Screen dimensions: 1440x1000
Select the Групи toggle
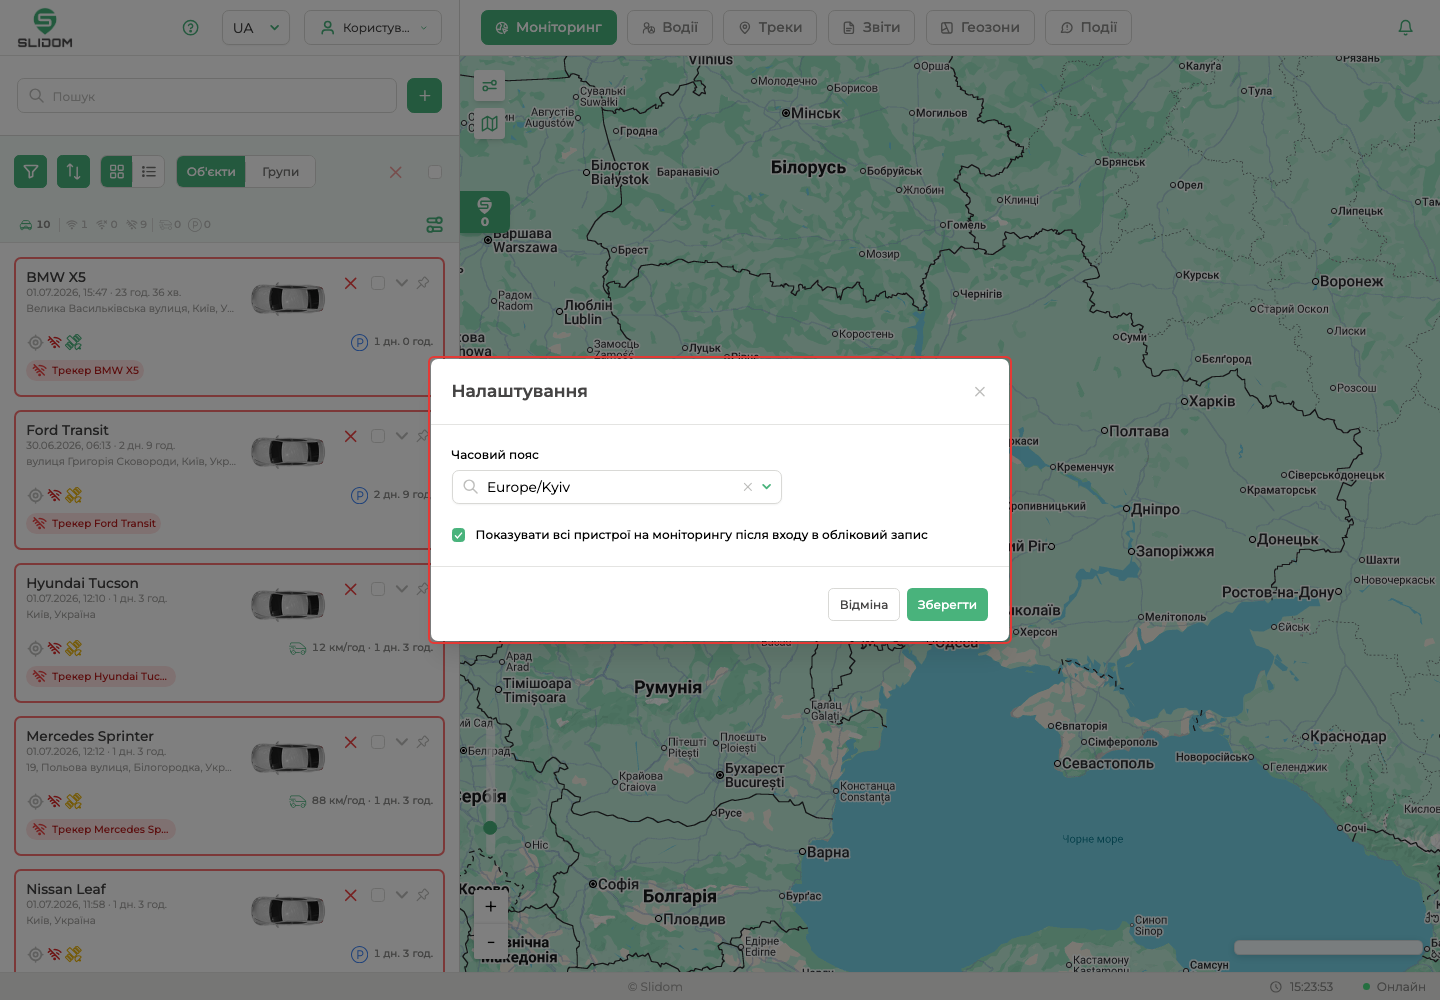pyautogui.click(x=281, y=172)
